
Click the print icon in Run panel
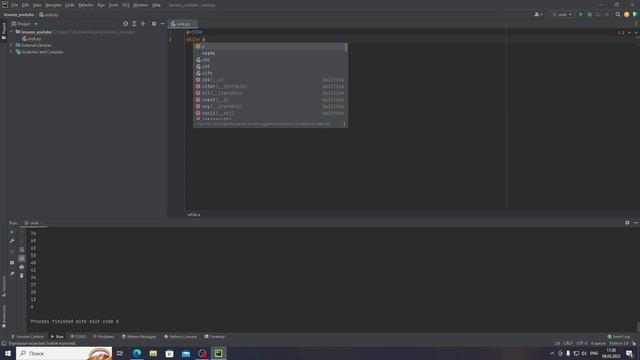(22, 267)
